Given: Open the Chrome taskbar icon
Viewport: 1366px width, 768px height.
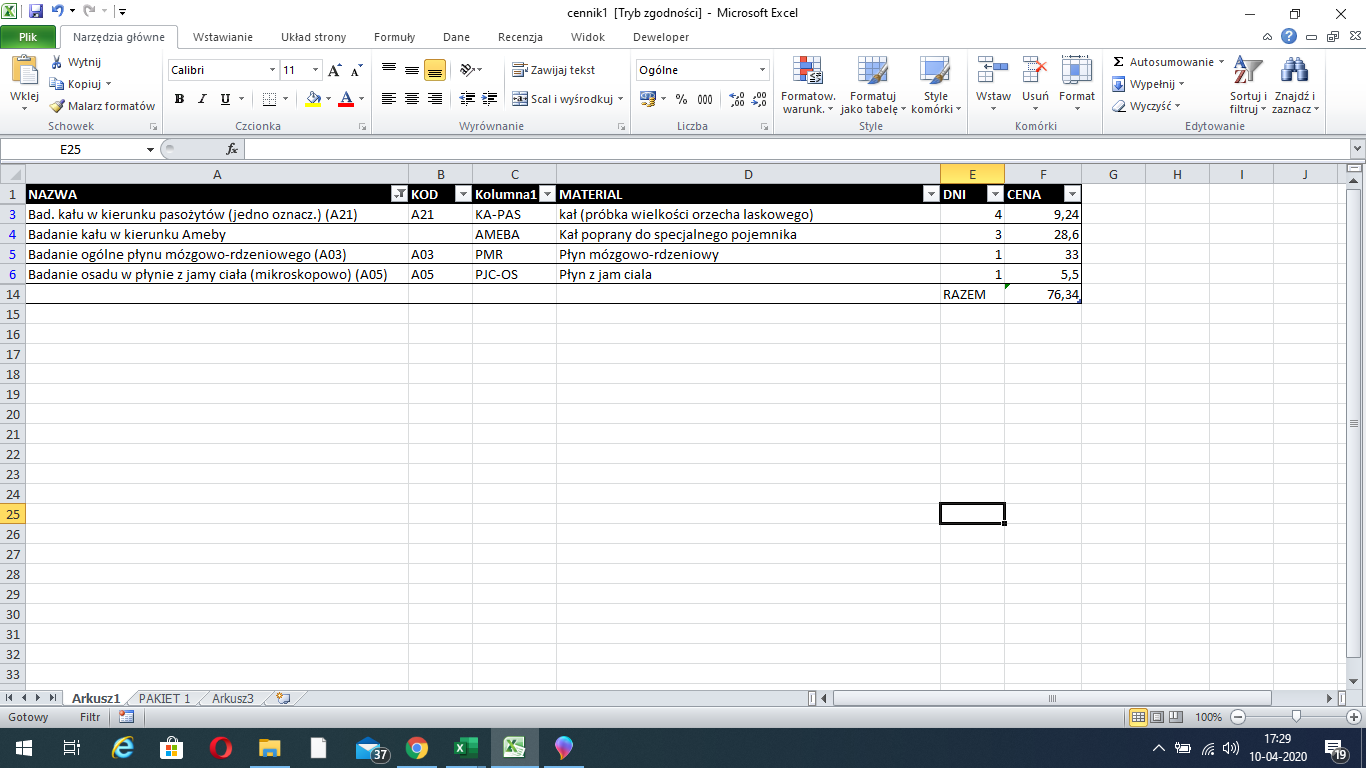Looking at the screenshot, I should [x=417, y=747].
